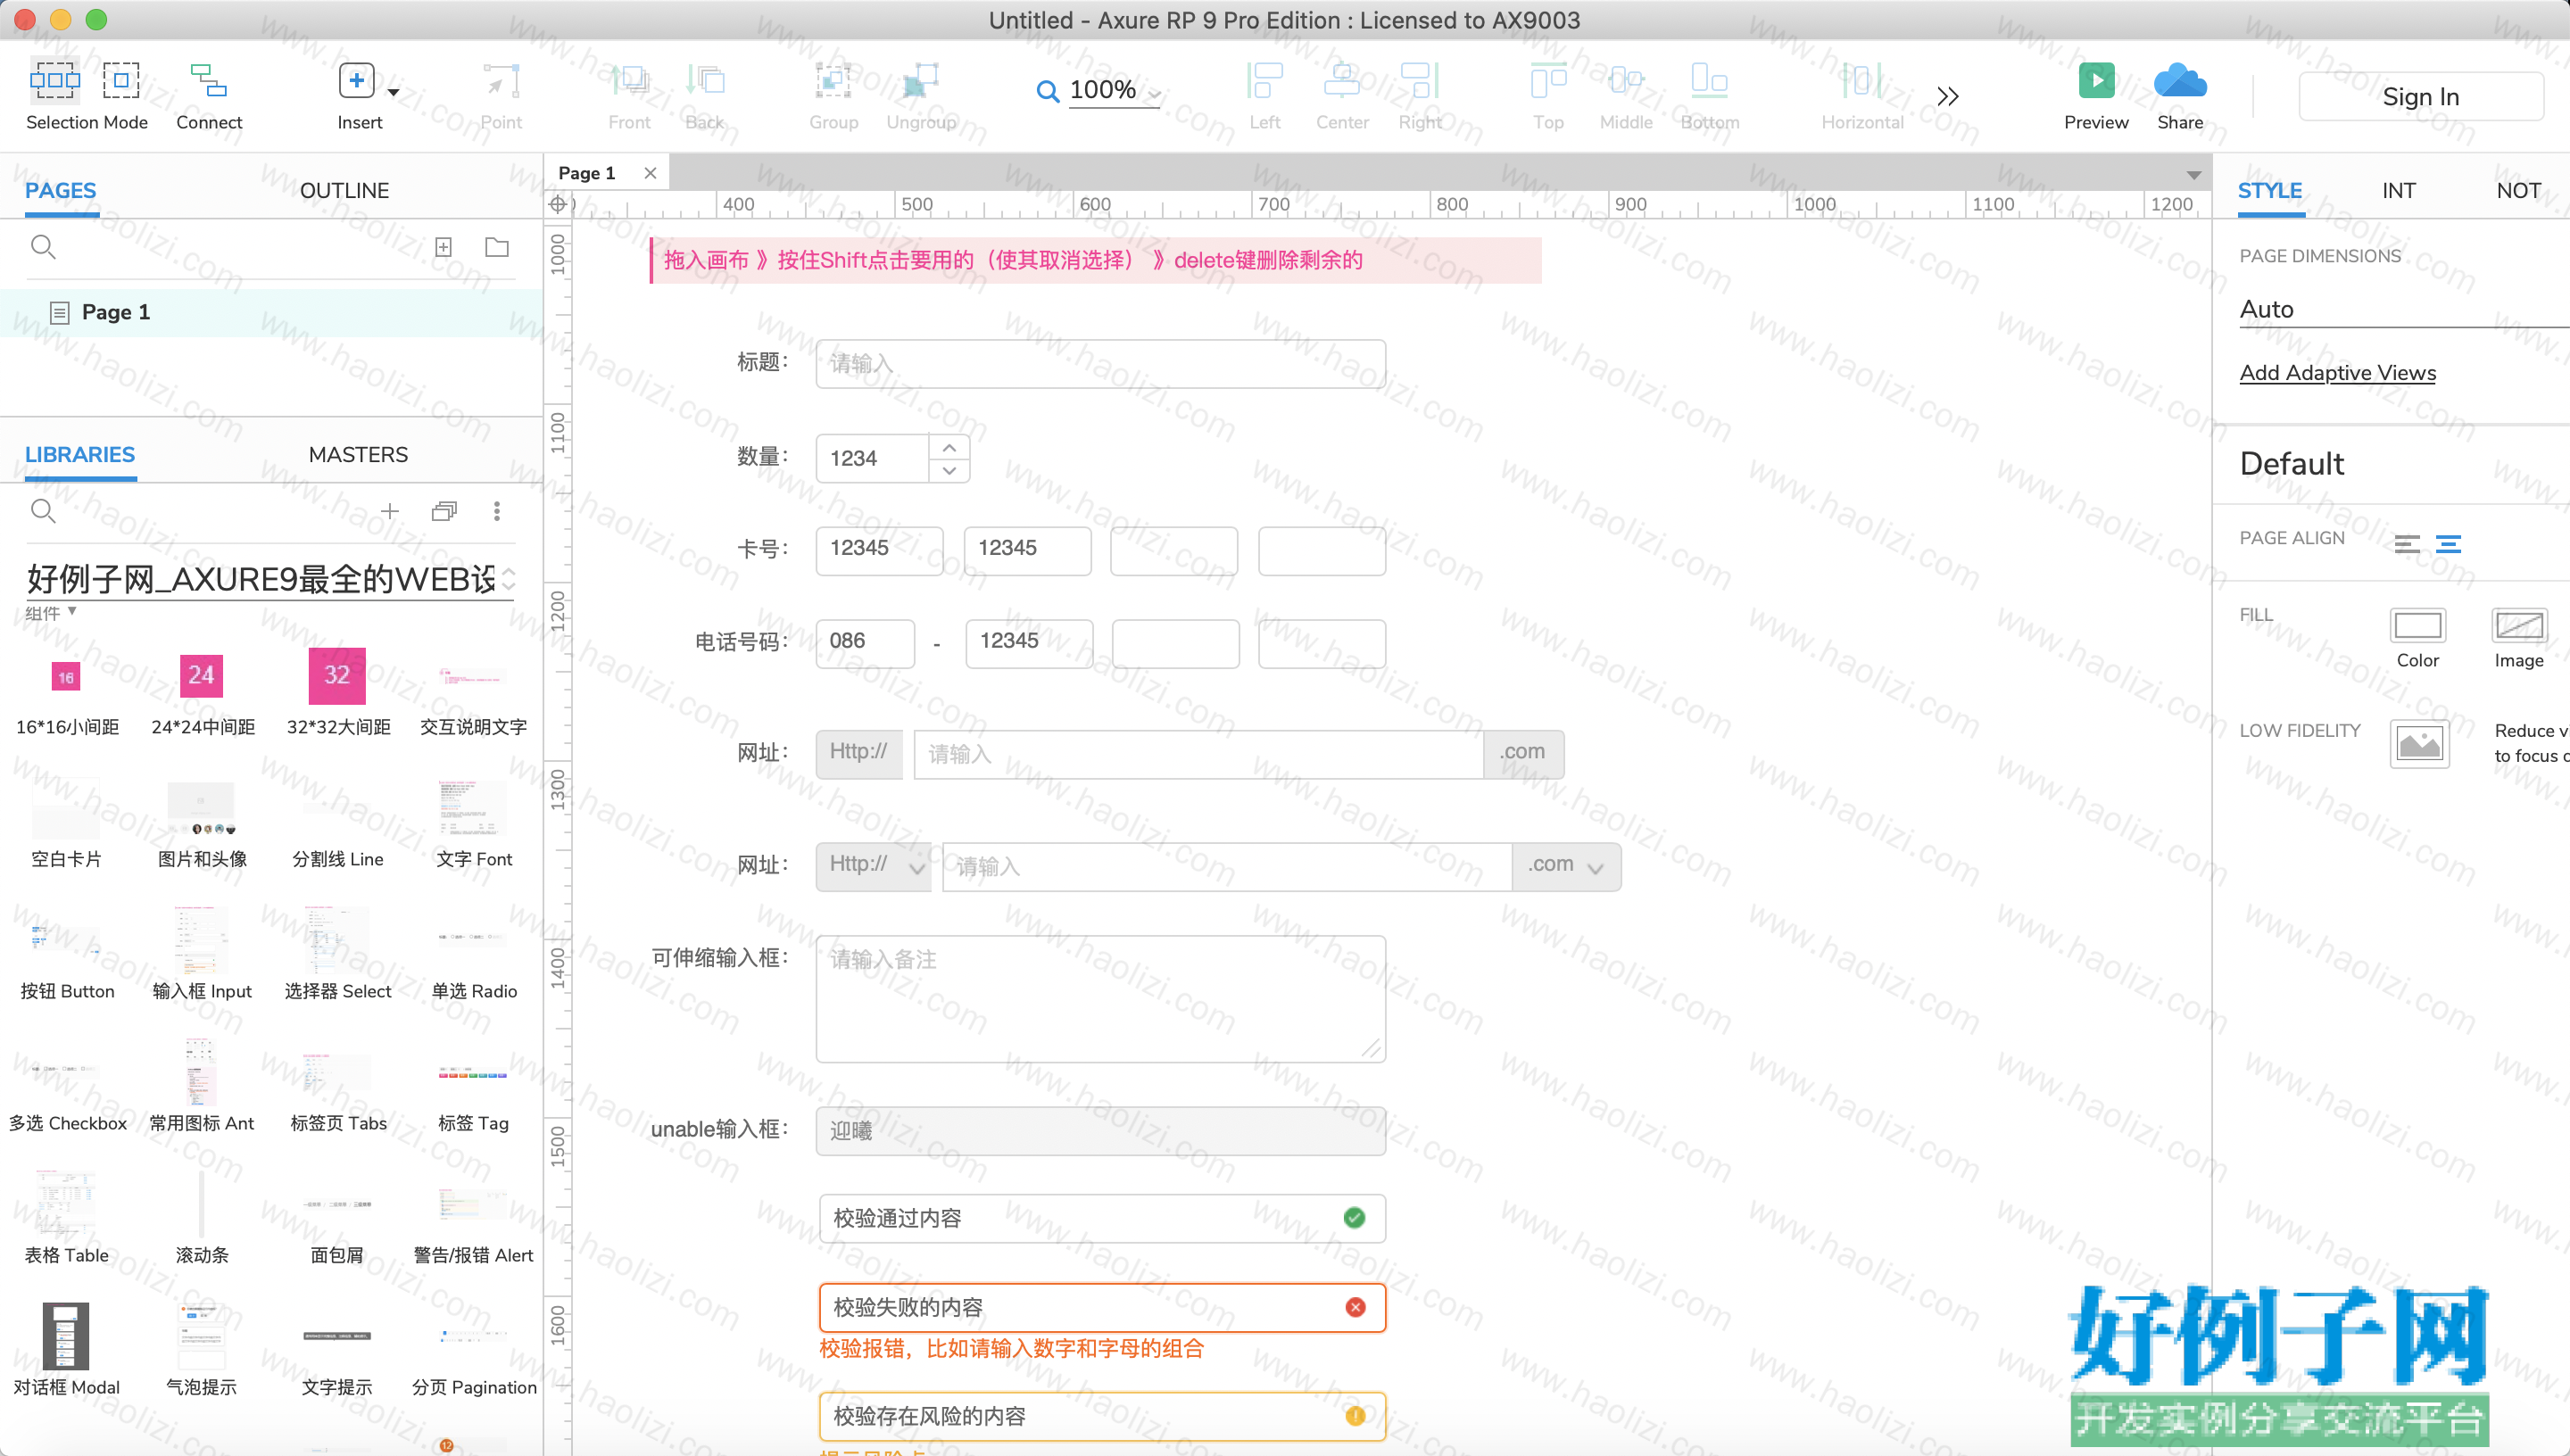
Task: Activate intersected Selection Mode icon
Action: [54, 80]
